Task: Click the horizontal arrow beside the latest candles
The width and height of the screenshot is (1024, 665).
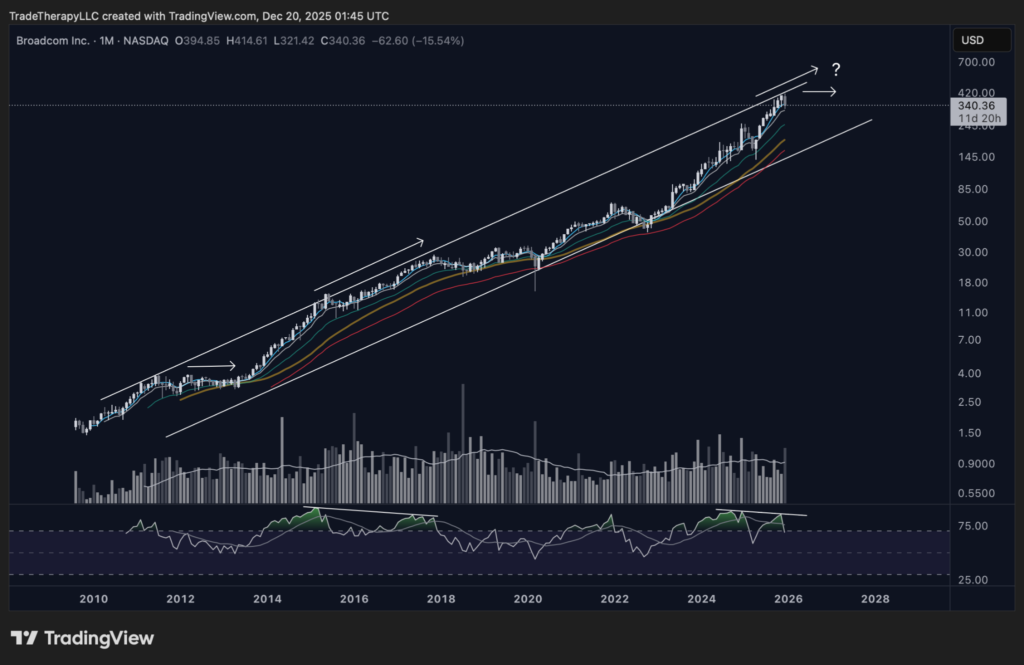Action: click(x=819, y=92)
